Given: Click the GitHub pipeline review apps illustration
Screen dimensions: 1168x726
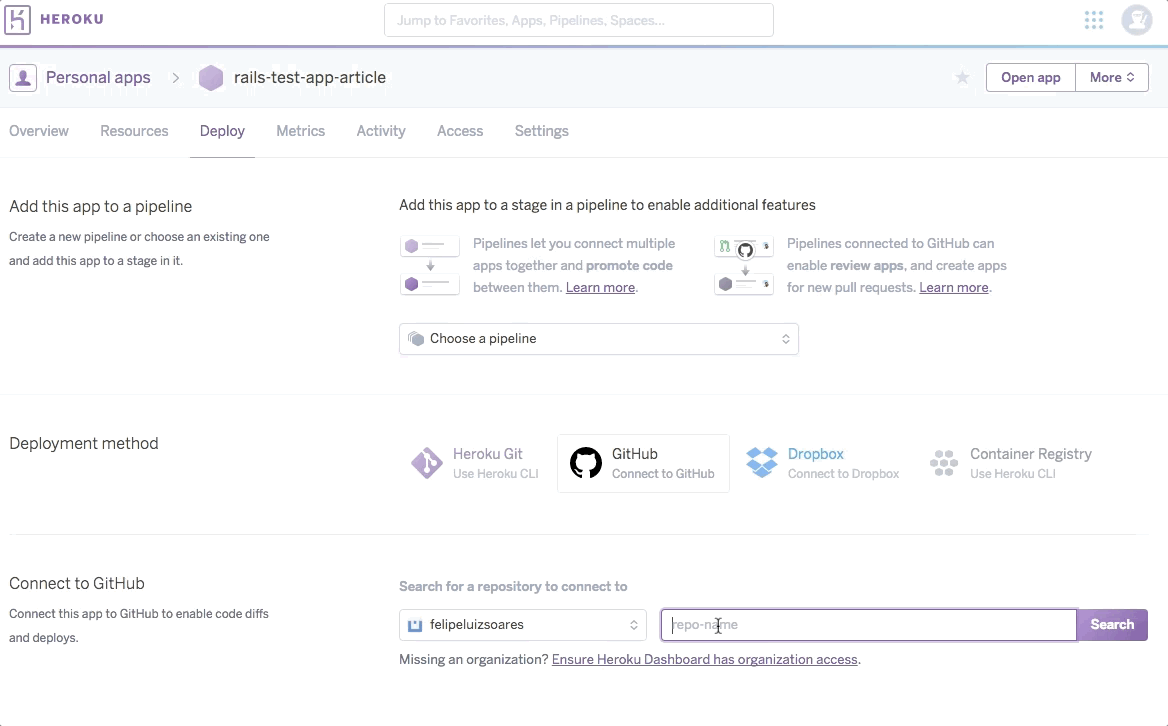Looking at the screenshot, I should (x=743, y=265).
